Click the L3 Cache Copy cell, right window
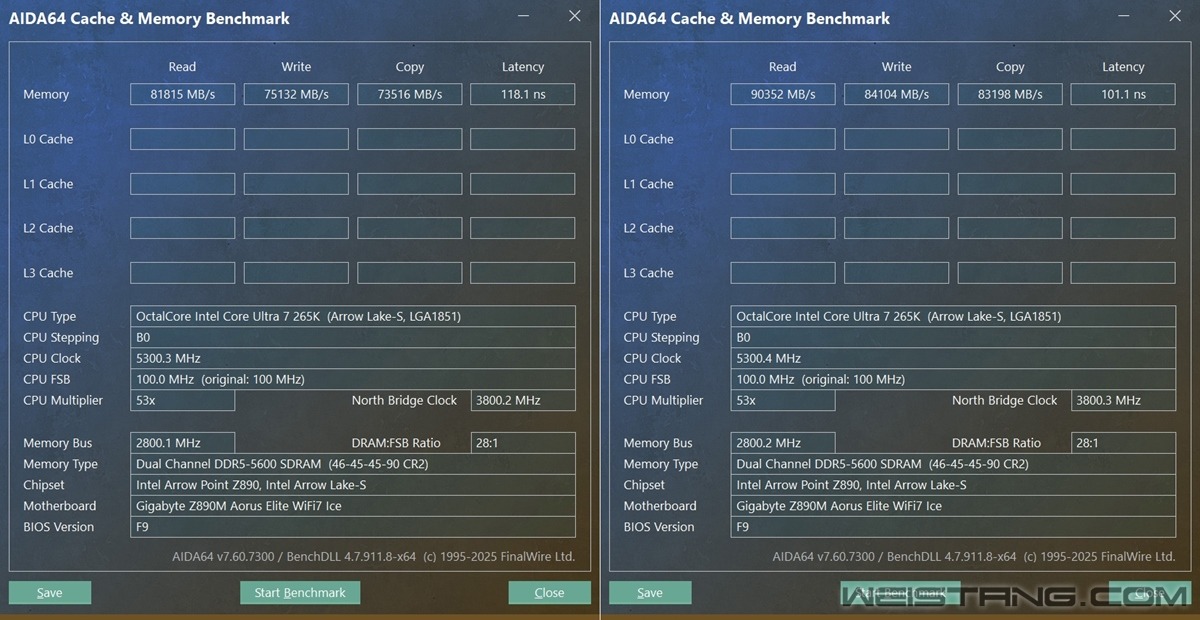 (x=1010, y=273)
